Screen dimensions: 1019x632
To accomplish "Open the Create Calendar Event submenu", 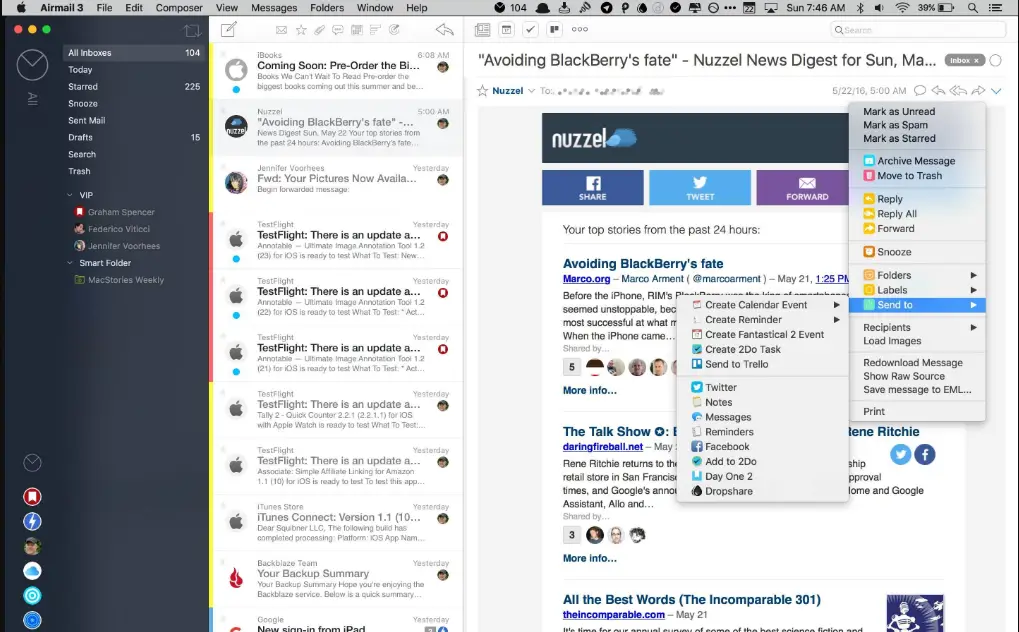I will click(x=763, y=304).
